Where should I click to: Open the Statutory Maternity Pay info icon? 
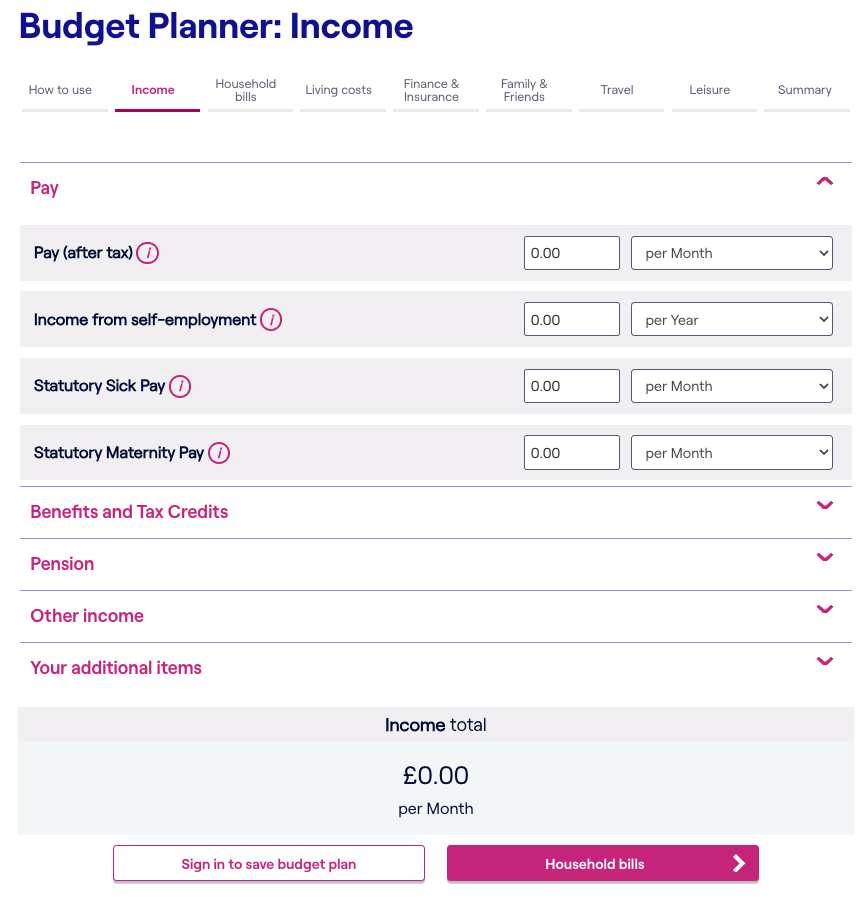218,453
